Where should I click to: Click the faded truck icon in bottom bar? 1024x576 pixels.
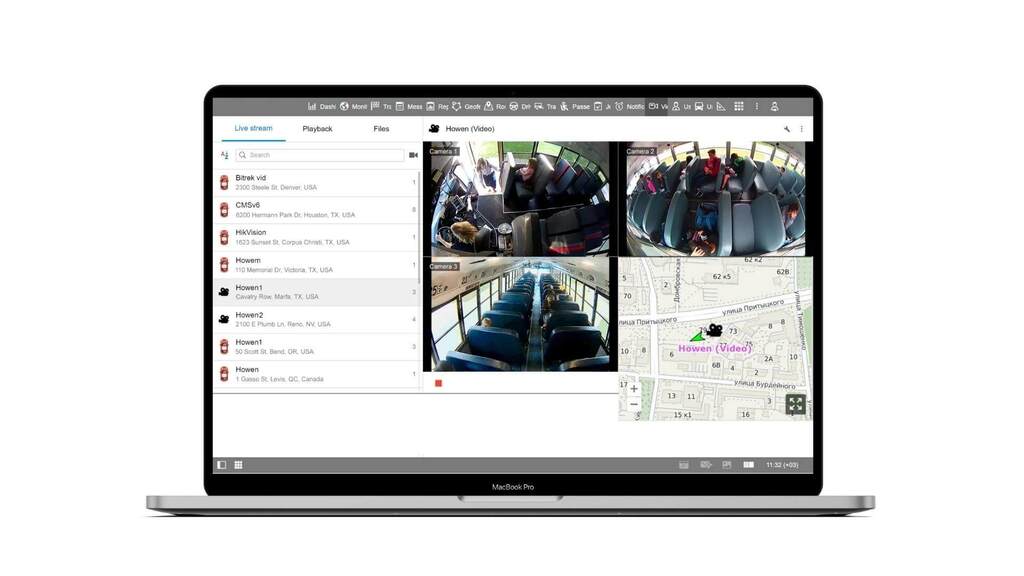pyautogui.click(x=706, y=465)
